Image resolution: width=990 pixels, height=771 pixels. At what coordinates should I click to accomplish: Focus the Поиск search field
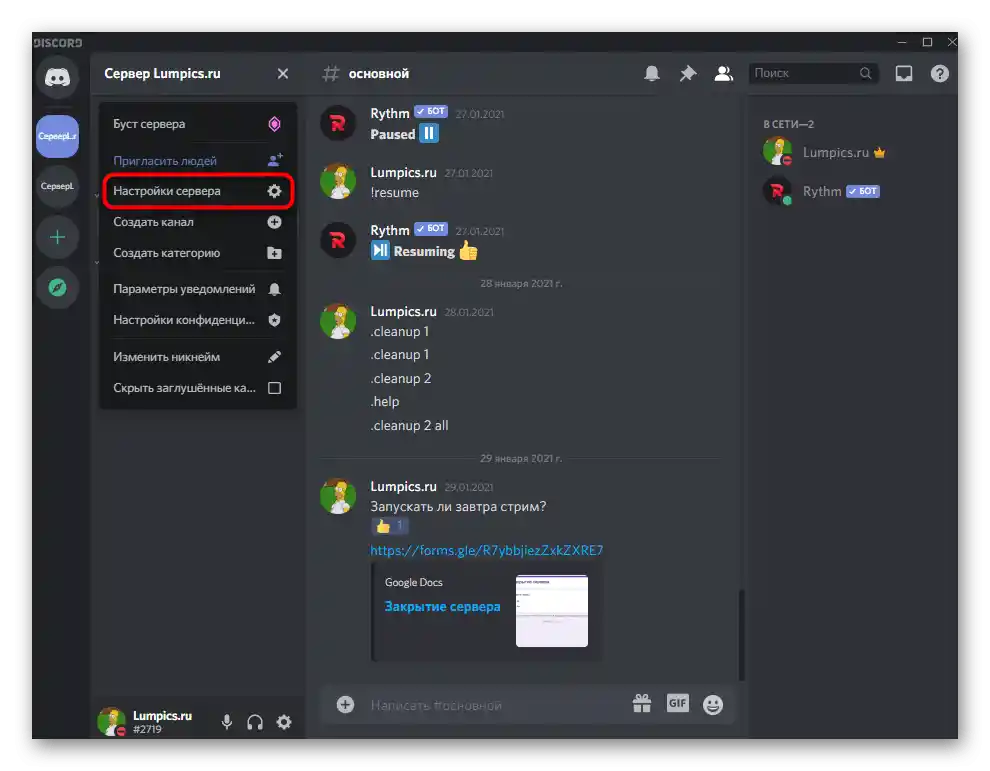click(813, 73)
